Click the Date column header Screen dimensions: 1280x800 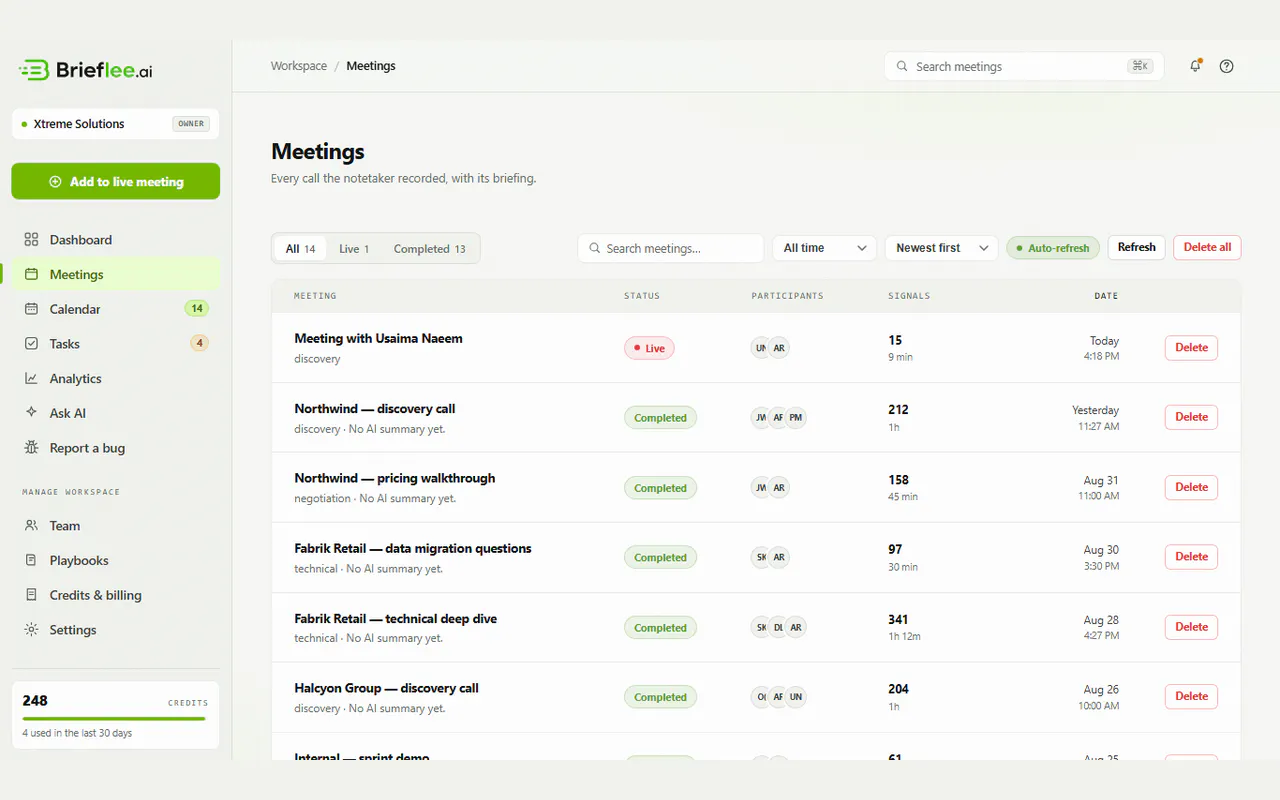click(x=1106, y=296)
